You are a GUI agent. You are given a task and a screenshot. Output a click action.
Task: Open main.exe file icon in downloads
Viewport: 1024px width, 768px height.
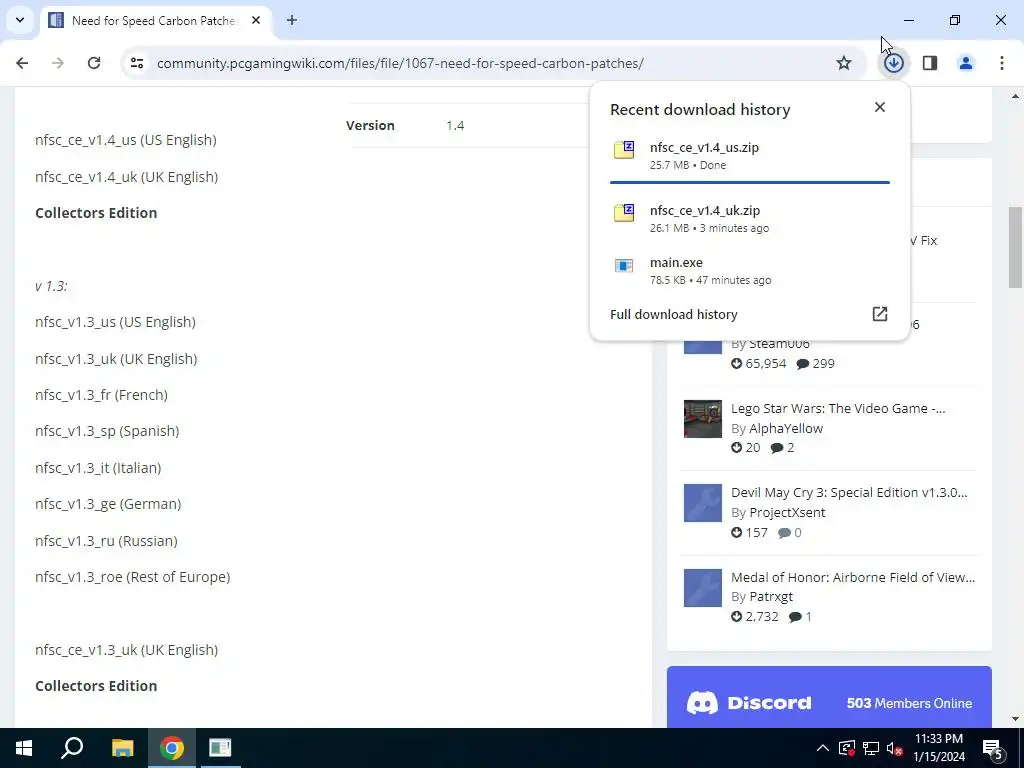point(624,265)
